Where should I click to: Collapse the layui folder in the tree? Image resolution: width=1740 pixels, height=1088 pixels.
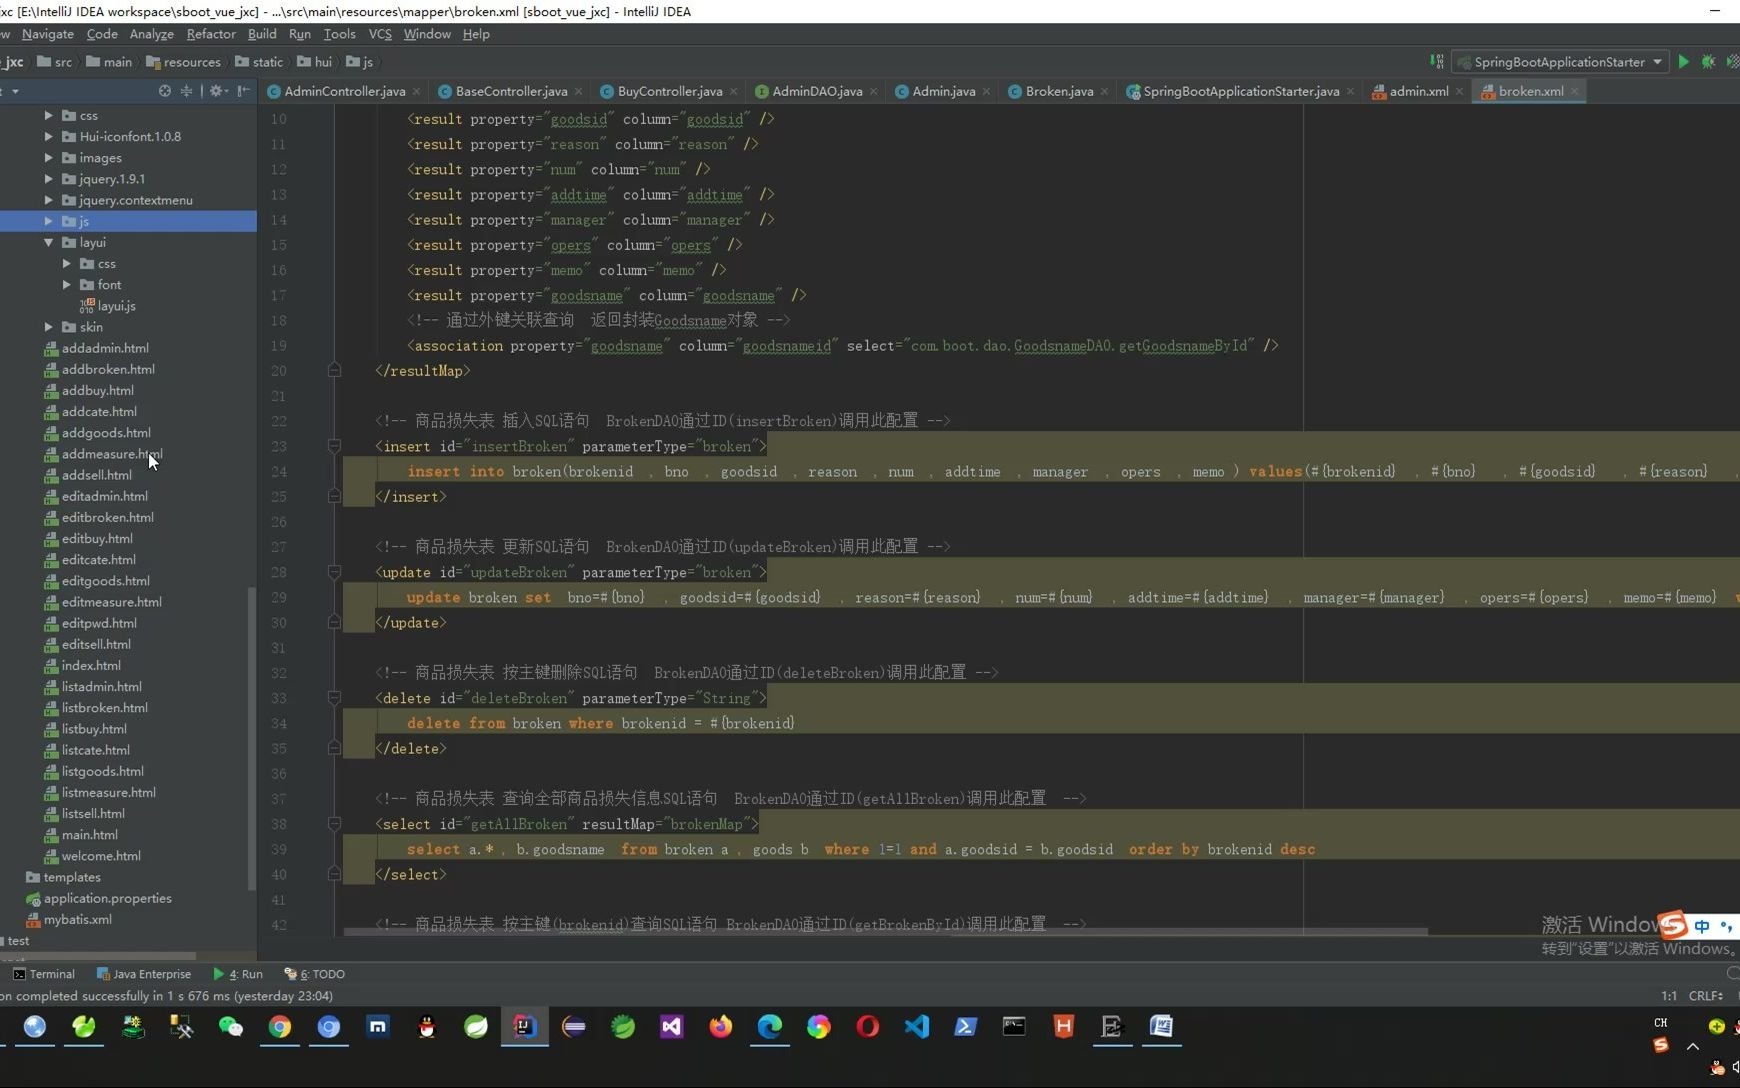(x=47, y=242)
